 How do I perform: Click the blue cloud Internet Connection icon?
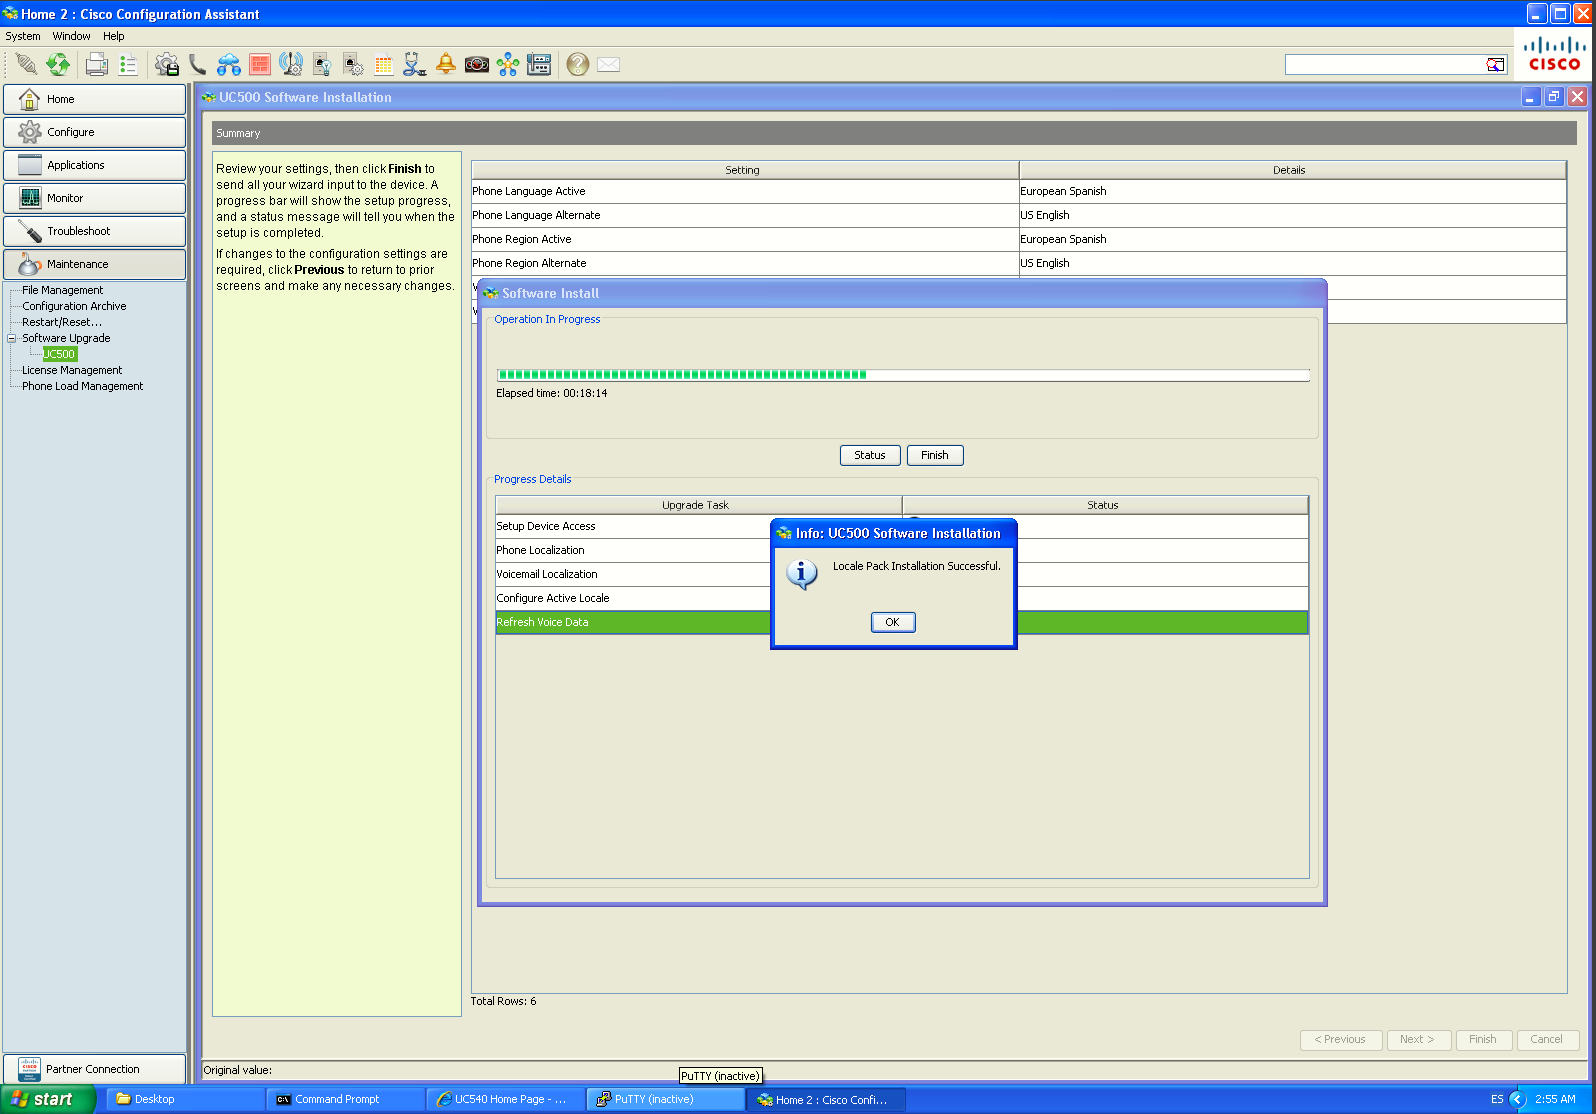tap(229, 65)
